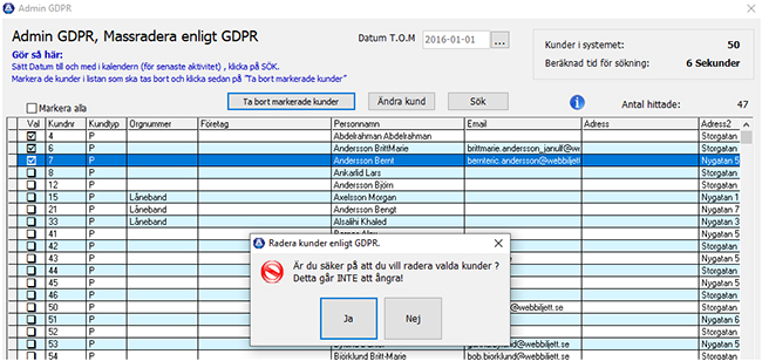This screenshot has height=361, width=762.
Task: Click Kunder i systemet value 50
Action: (x=733, y=45)
